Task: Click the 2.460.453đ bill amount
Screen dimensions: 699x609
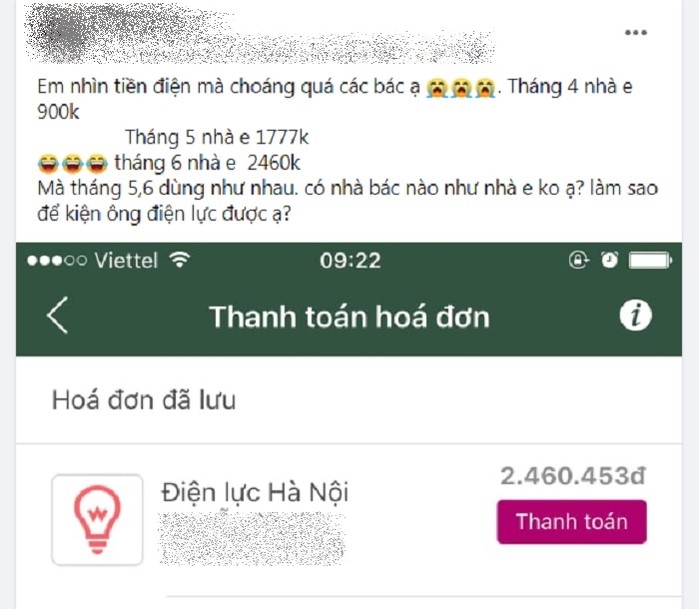Action: pos(573,476)
